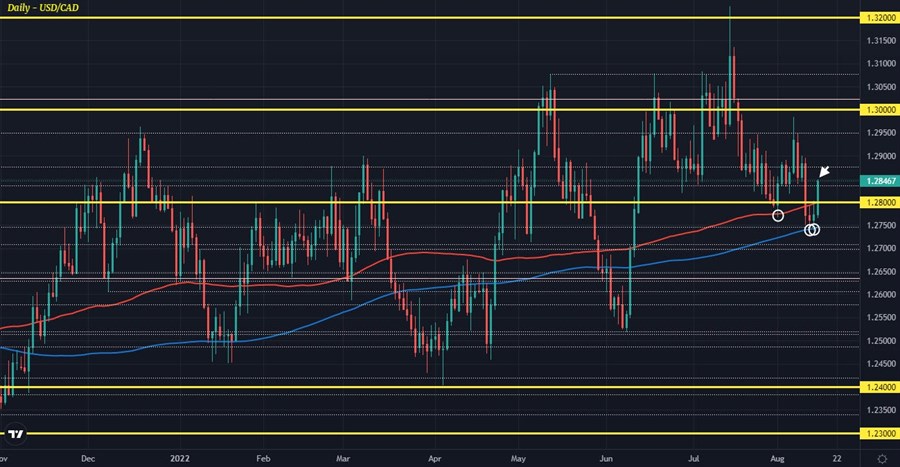Click the Aug label on time axis
900x467 pixels.
click(x=777, y=458)
